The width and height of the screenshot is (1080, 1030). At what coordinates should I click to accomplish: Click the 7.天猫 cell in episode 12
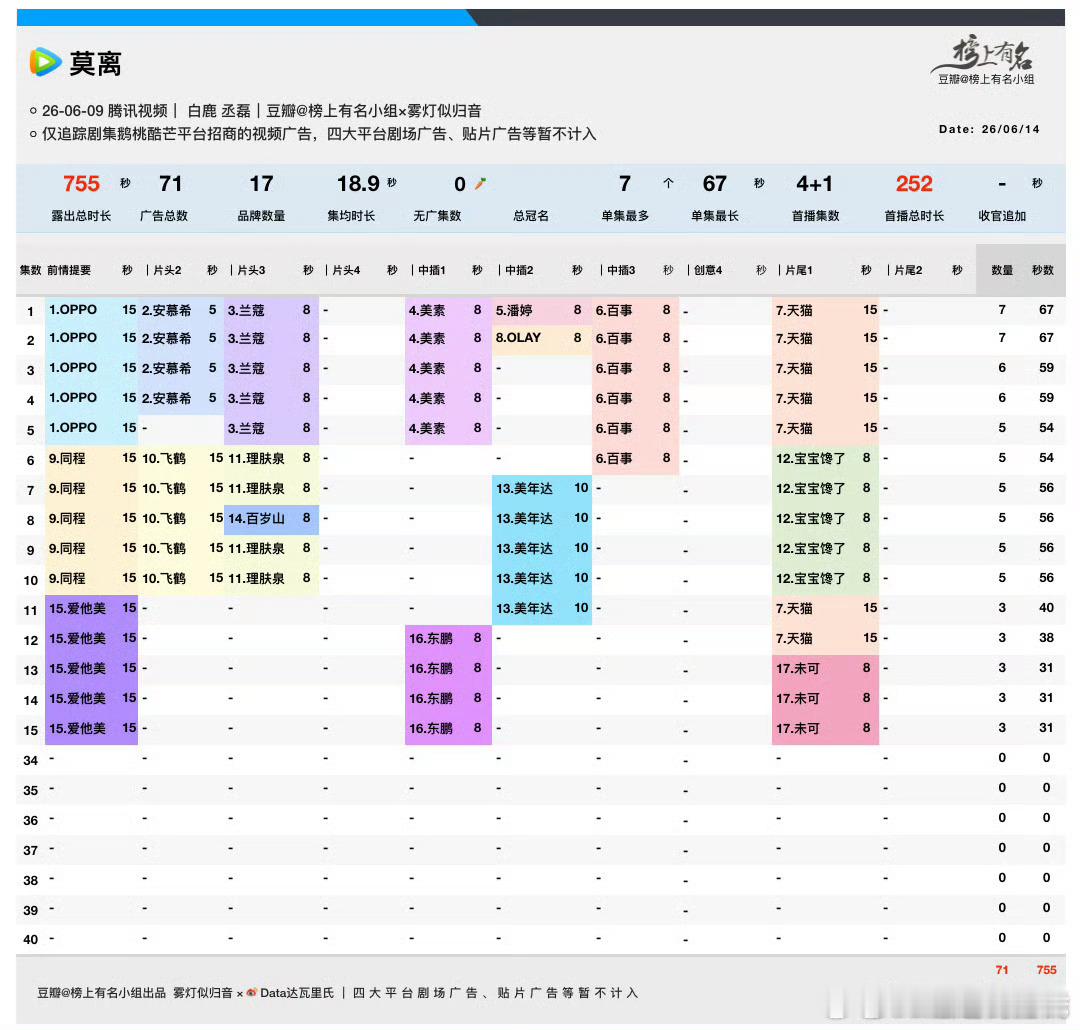click(x=794, y=639)
